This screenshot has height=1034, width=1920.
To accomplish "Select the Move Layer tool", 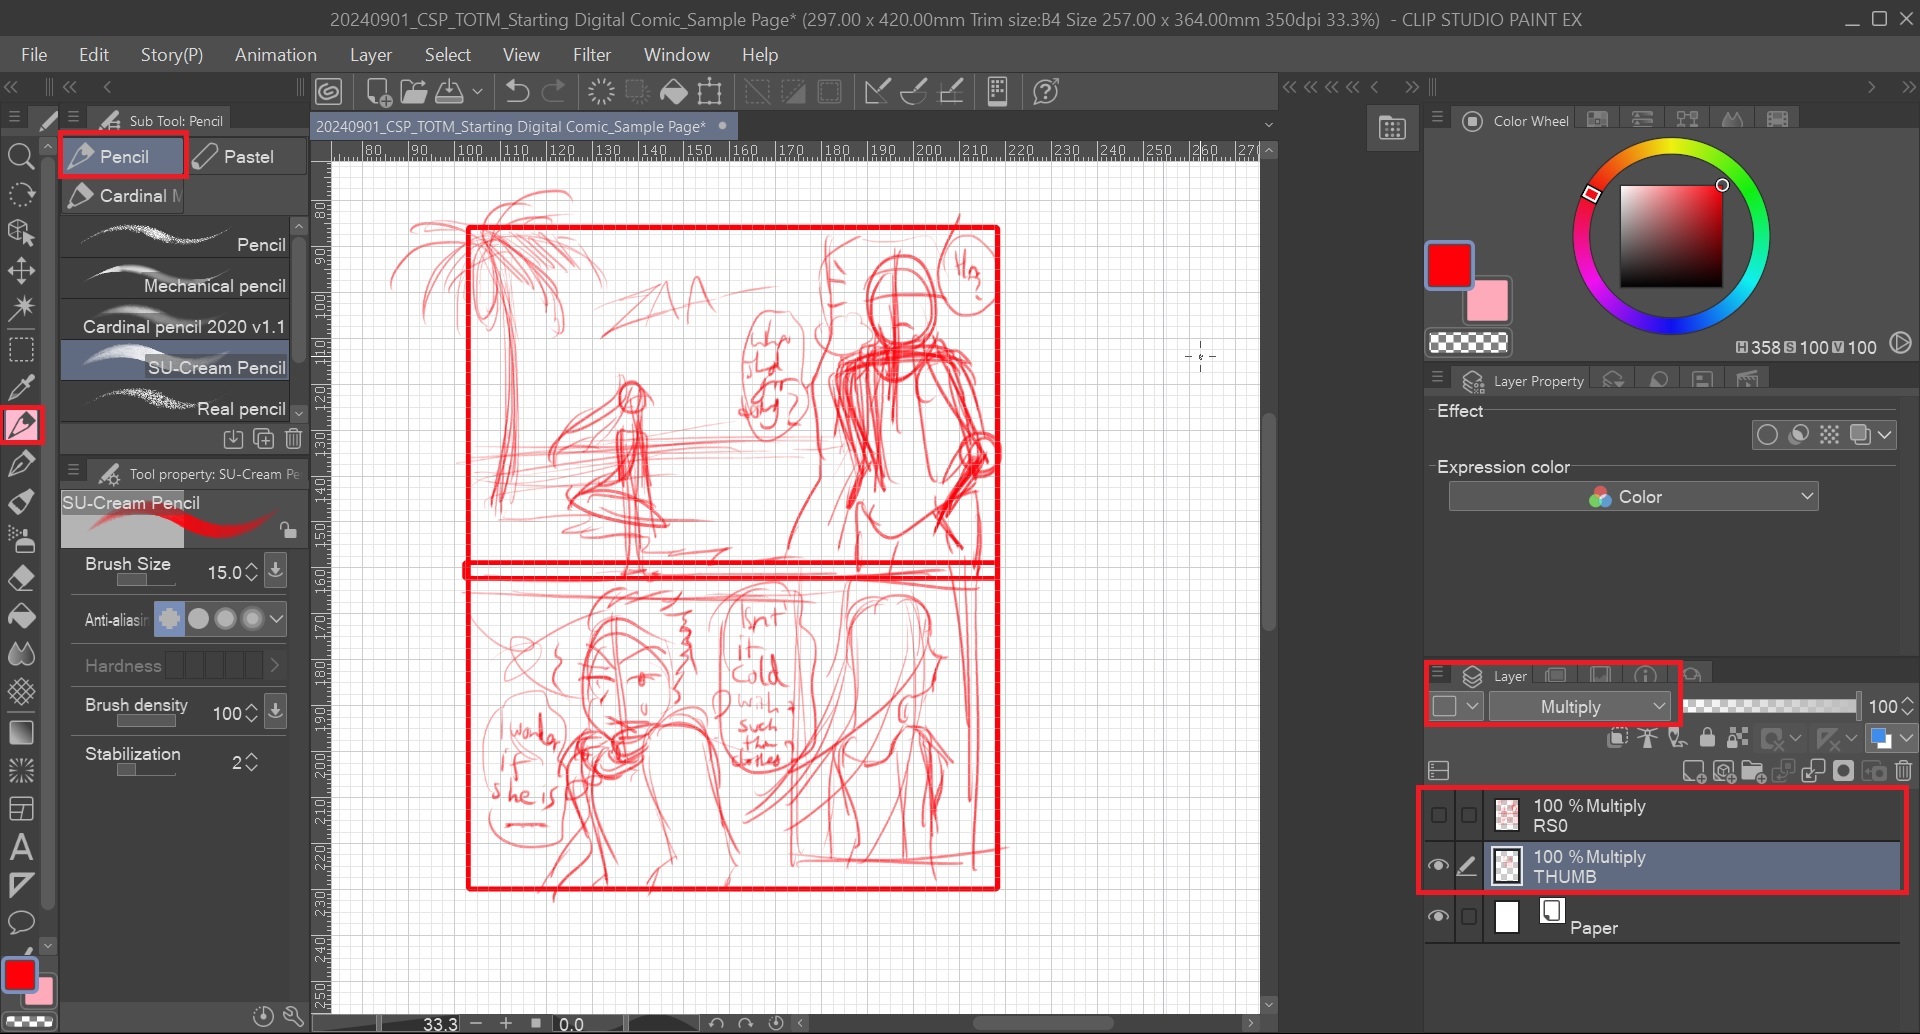I will 21,271.
